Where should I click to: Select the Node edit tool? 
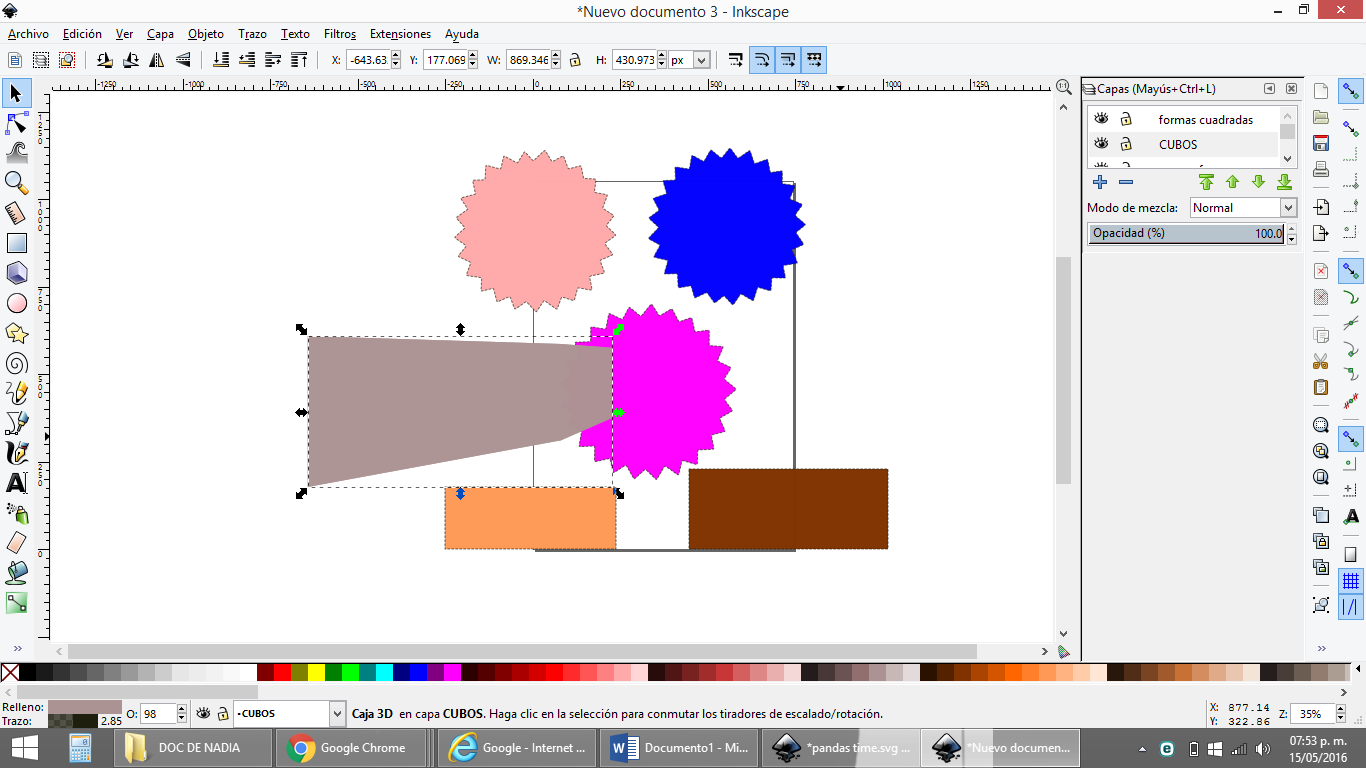click(x=16, y=123)
